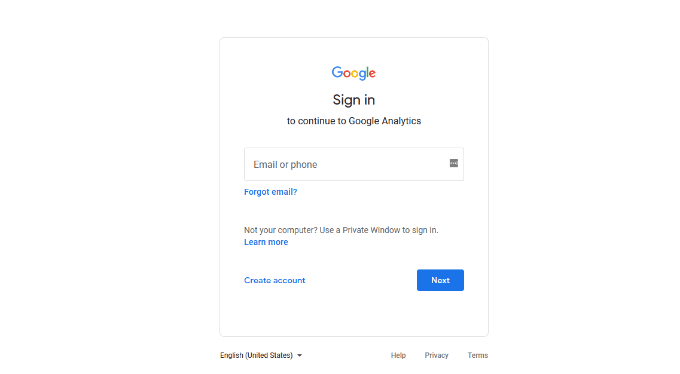Screen dimensions: 680x374
Task: Click the 'to continue to Google Analytics' subtitle
Action: pyautogui.click(x=354, y=121)
